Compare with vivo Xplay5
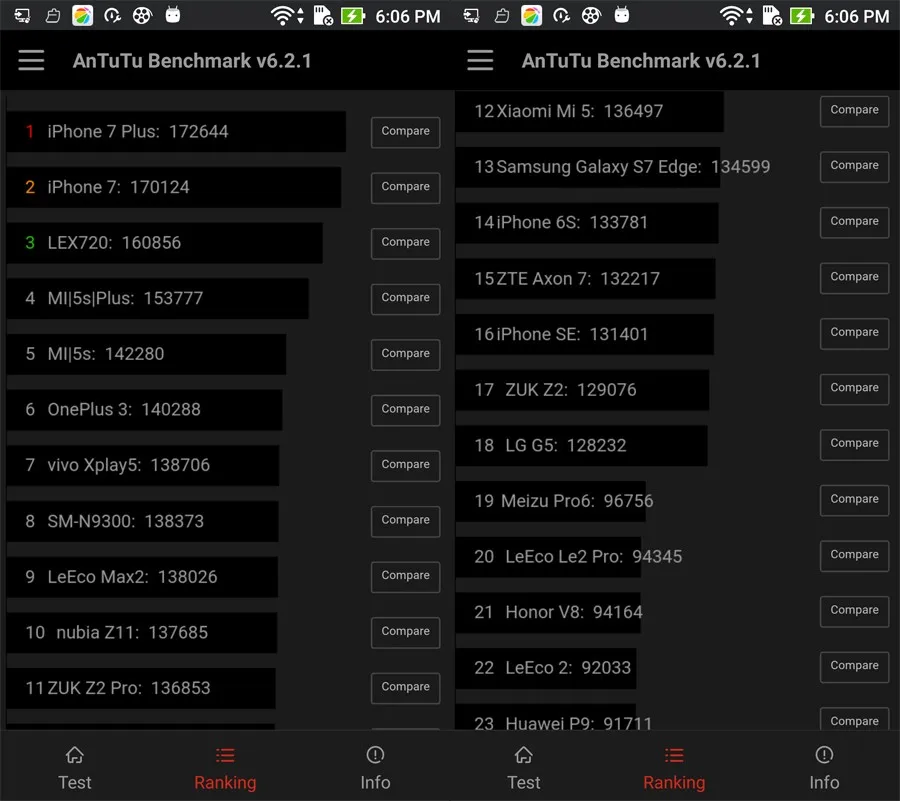The image size is (900, 801). pyautogui.click(x=405, y=466)
